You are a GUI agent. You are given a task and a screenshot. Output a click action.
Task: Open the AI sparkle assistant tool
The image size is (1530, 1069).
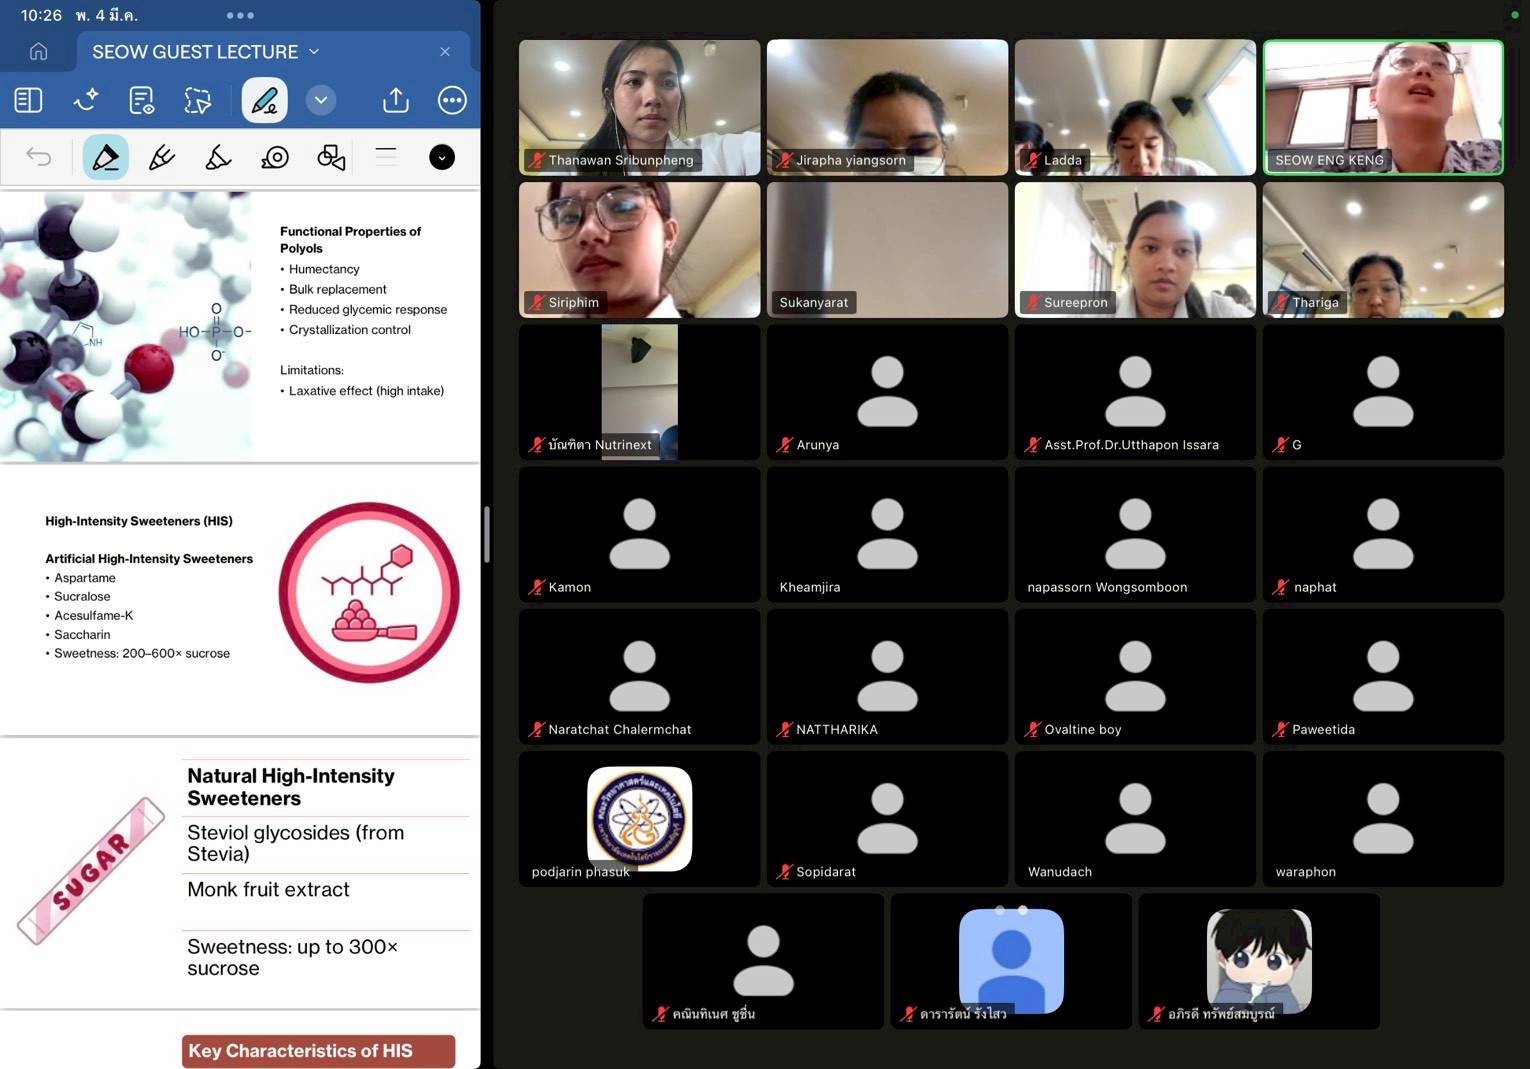(85, 100)
